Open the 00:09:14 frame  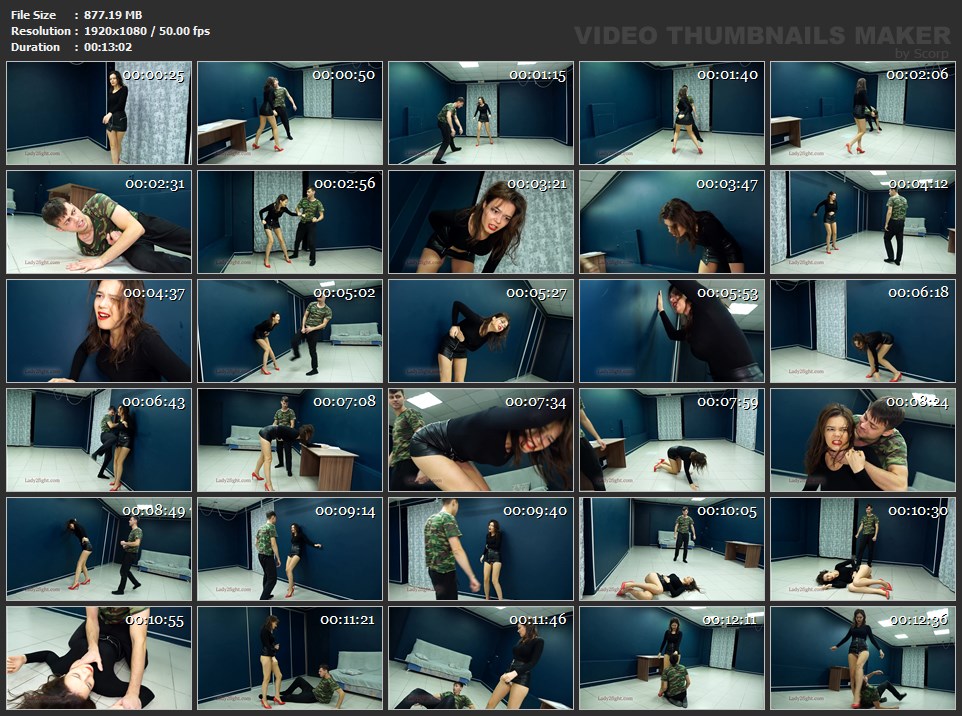pos(290,549)
